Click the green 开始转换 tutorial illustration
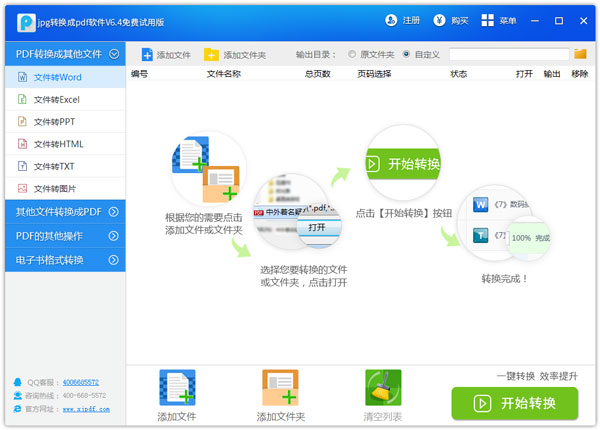 (403, 163)
